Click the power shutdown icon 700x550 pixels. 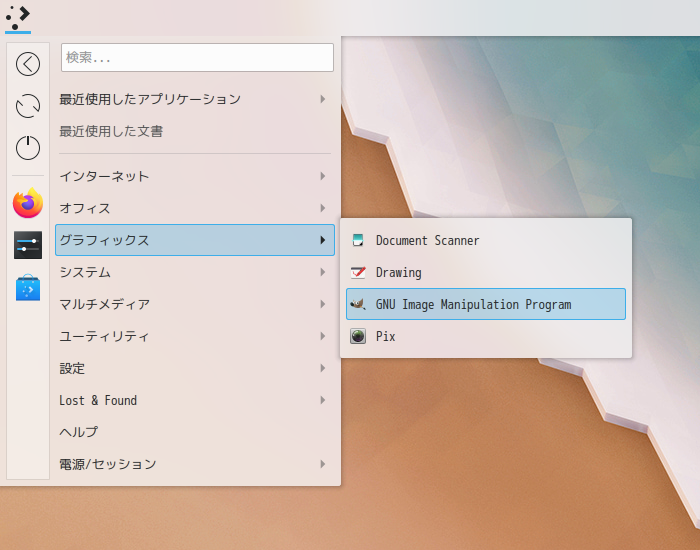(28, 148)
